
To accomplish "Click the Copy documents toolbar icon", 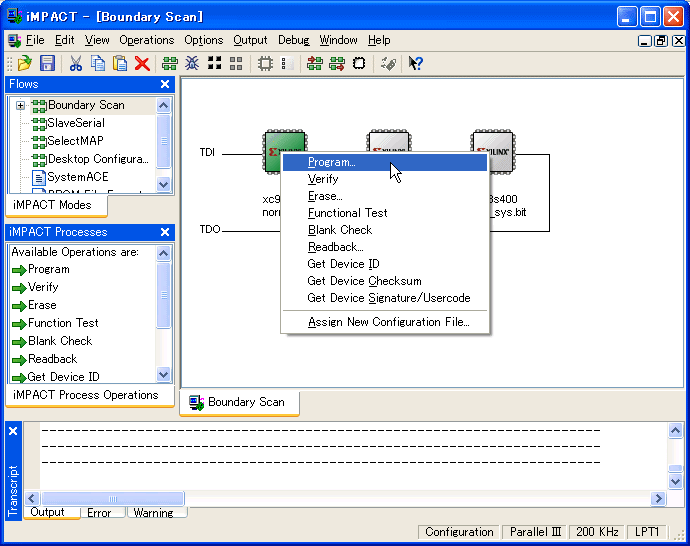I will pyautogui.click(x=98, y=63).
